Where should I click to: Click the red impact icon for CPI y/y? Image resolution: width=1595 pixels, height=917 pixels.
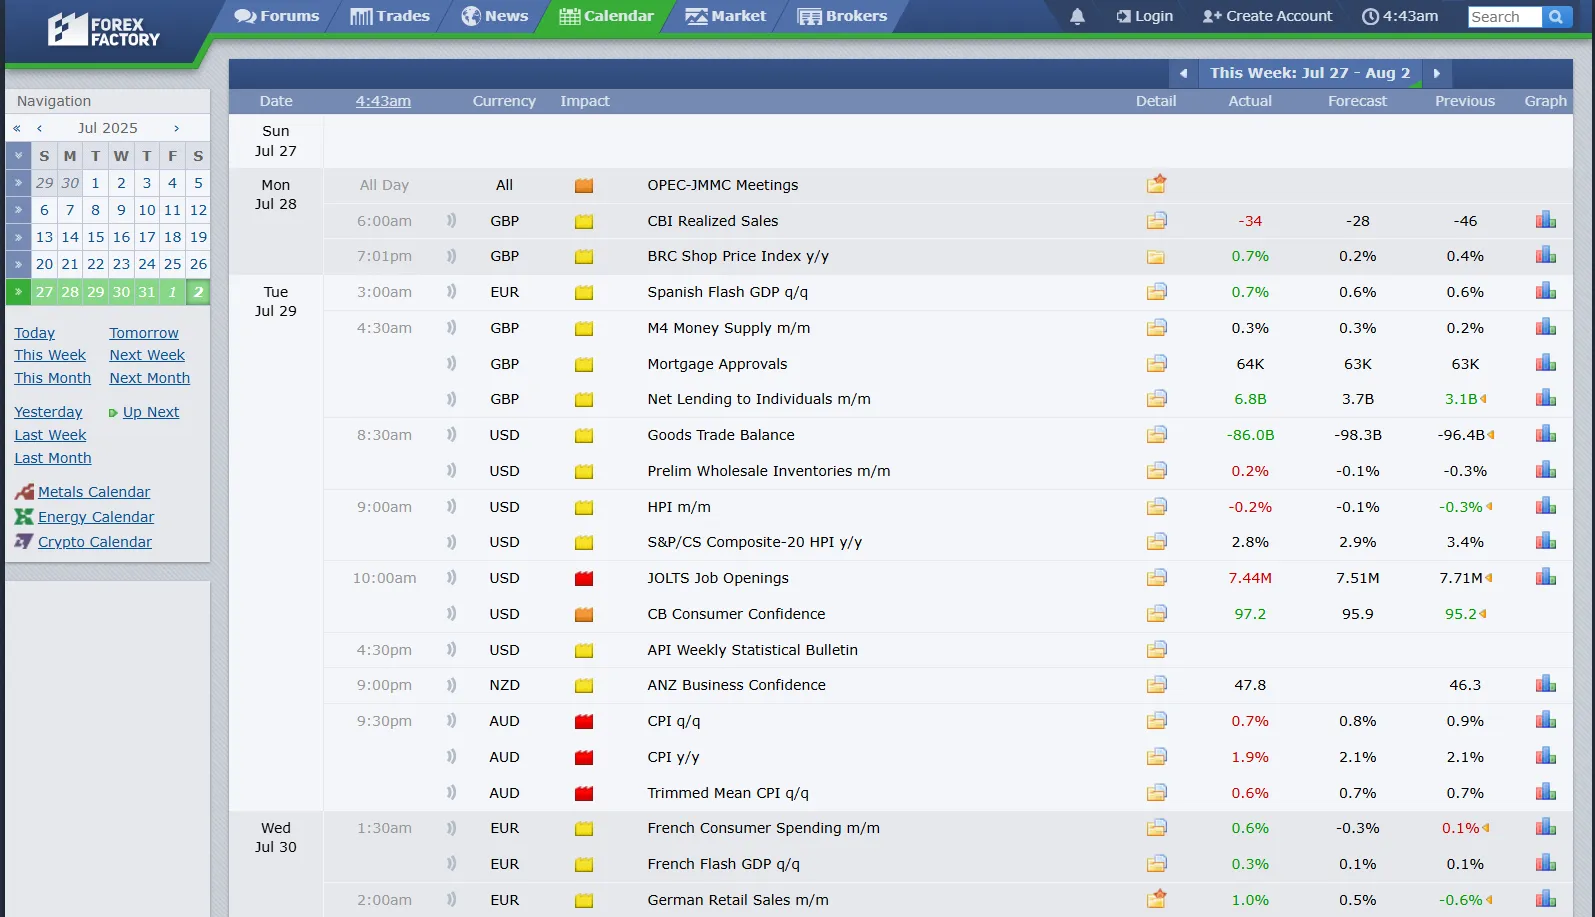point(584,758)
